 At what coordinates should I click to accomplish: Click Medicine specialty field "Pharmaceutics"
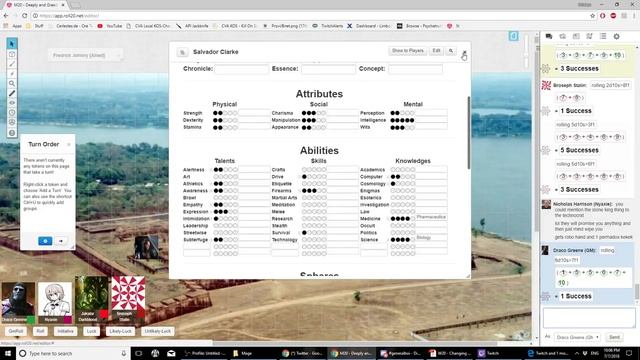click(431, 217)
